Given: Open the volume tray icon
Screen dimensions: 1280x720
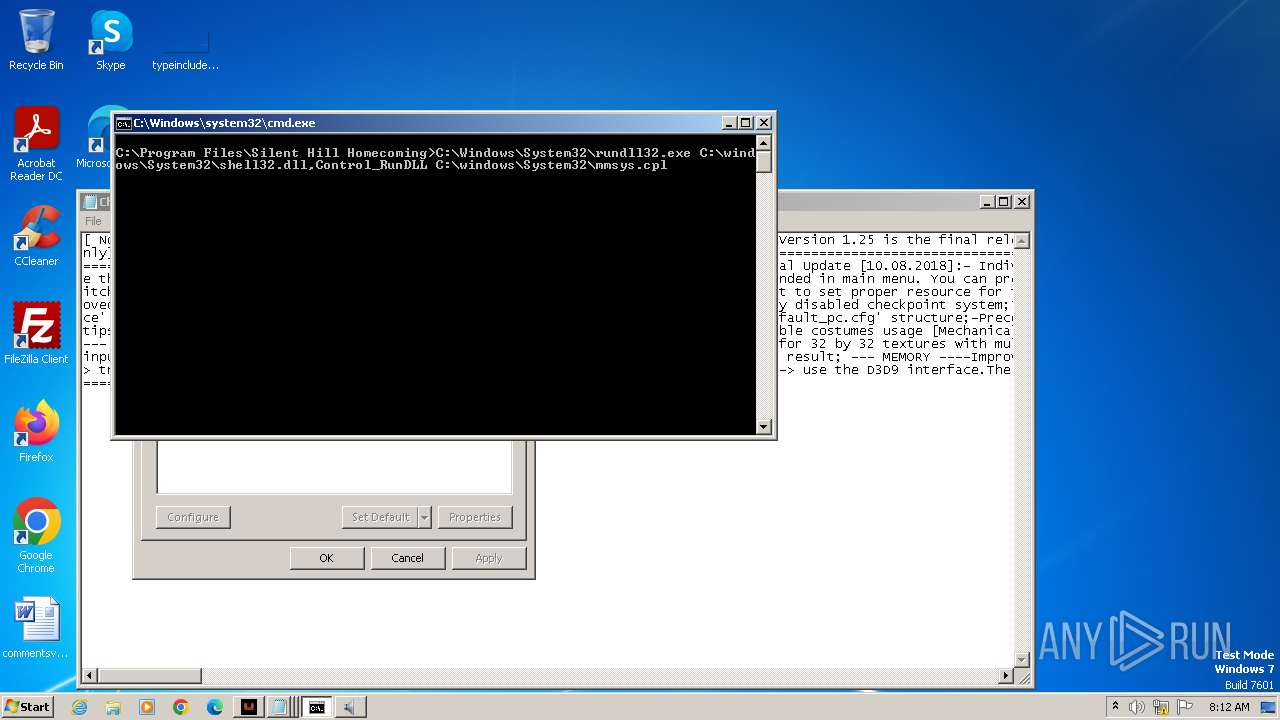Looking at the screenshot, I should tap(1136, 707).
